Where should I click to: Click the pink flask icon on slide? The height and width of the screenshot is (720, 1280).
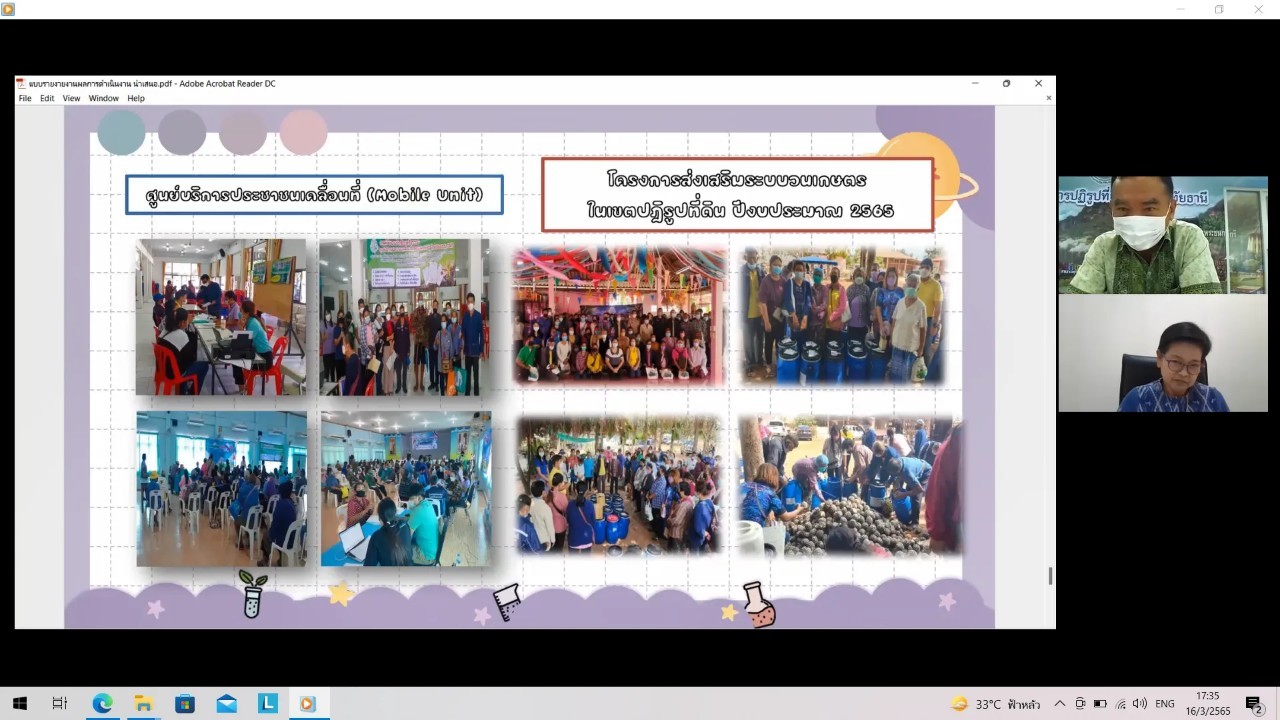759,605
